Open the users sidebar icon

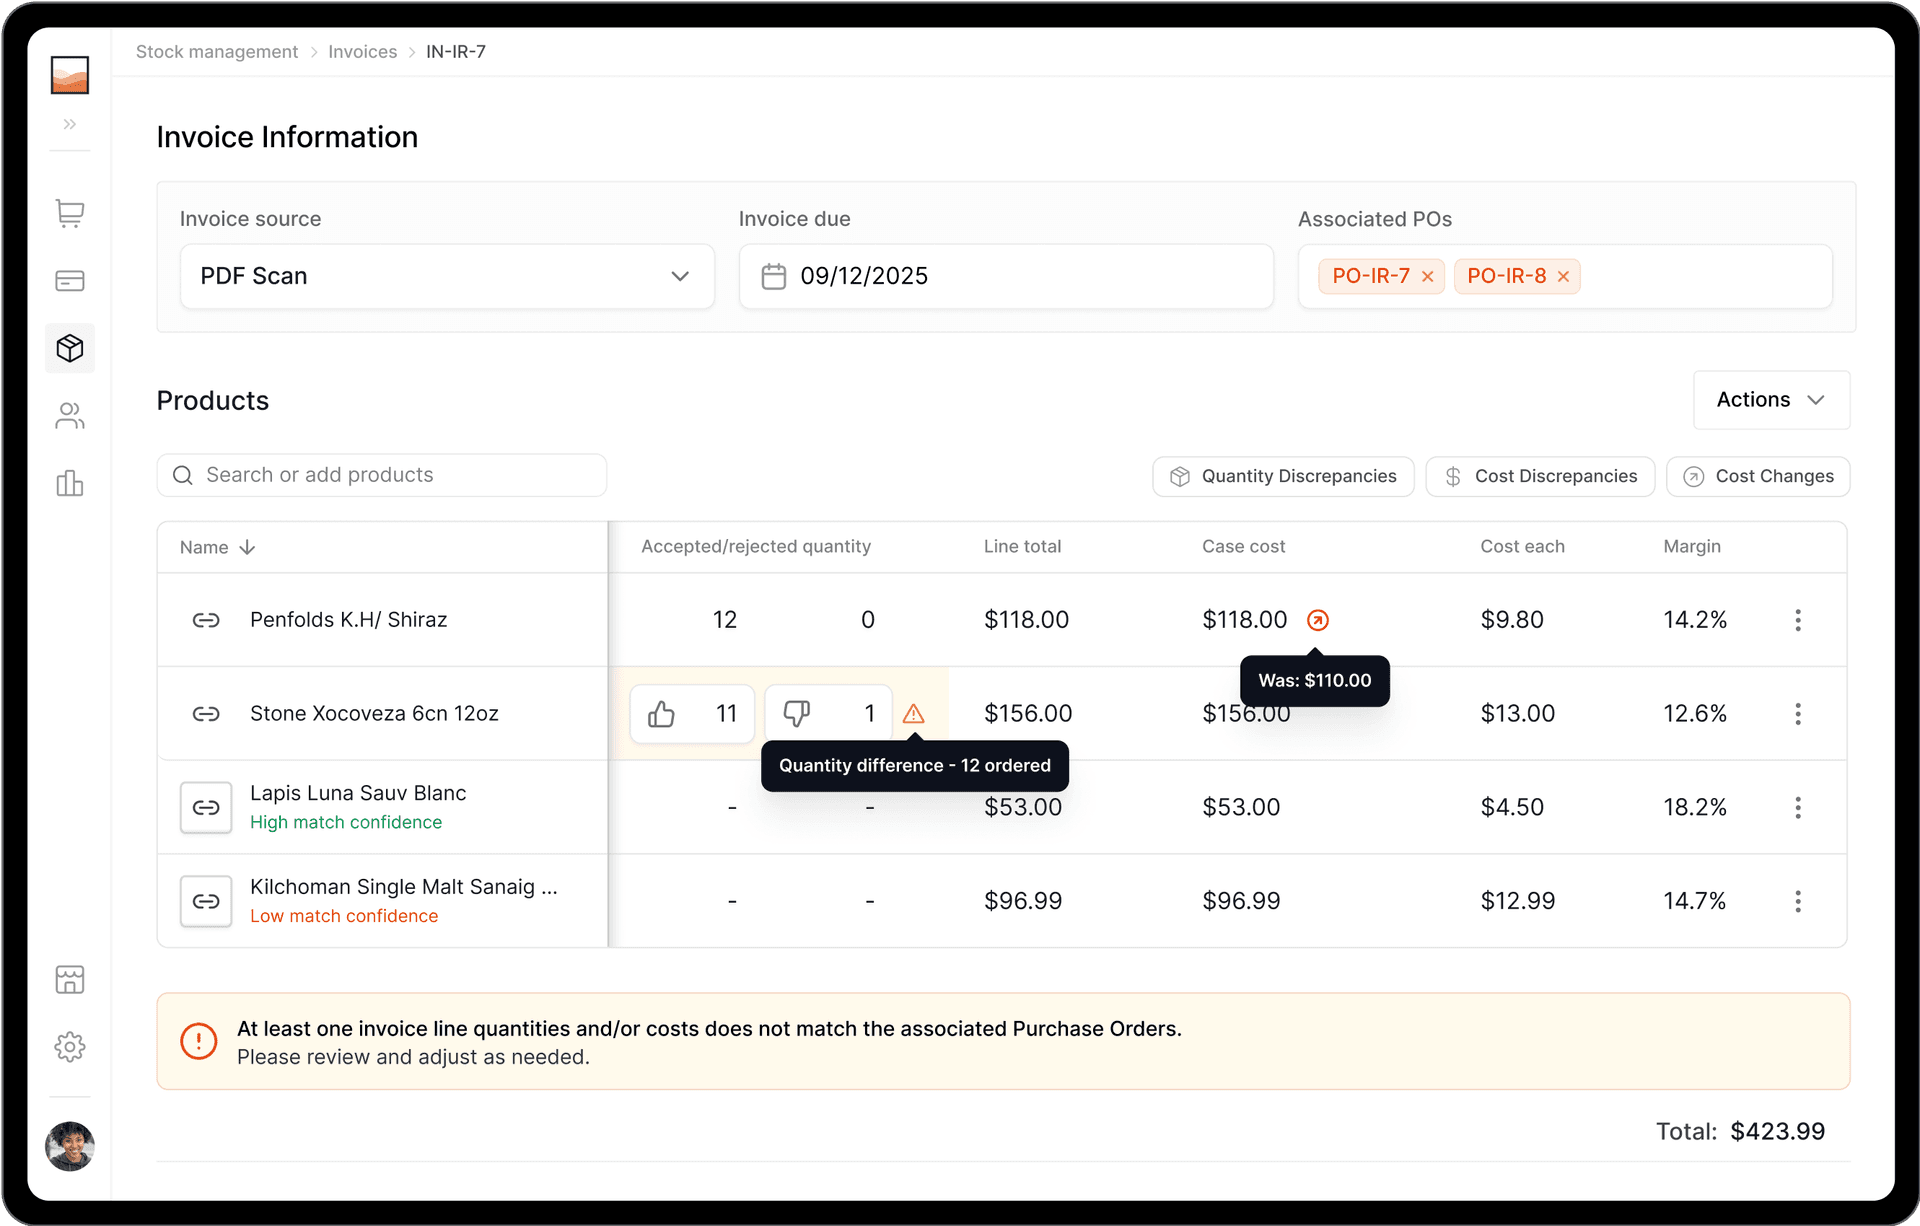[x=70, y=416]
